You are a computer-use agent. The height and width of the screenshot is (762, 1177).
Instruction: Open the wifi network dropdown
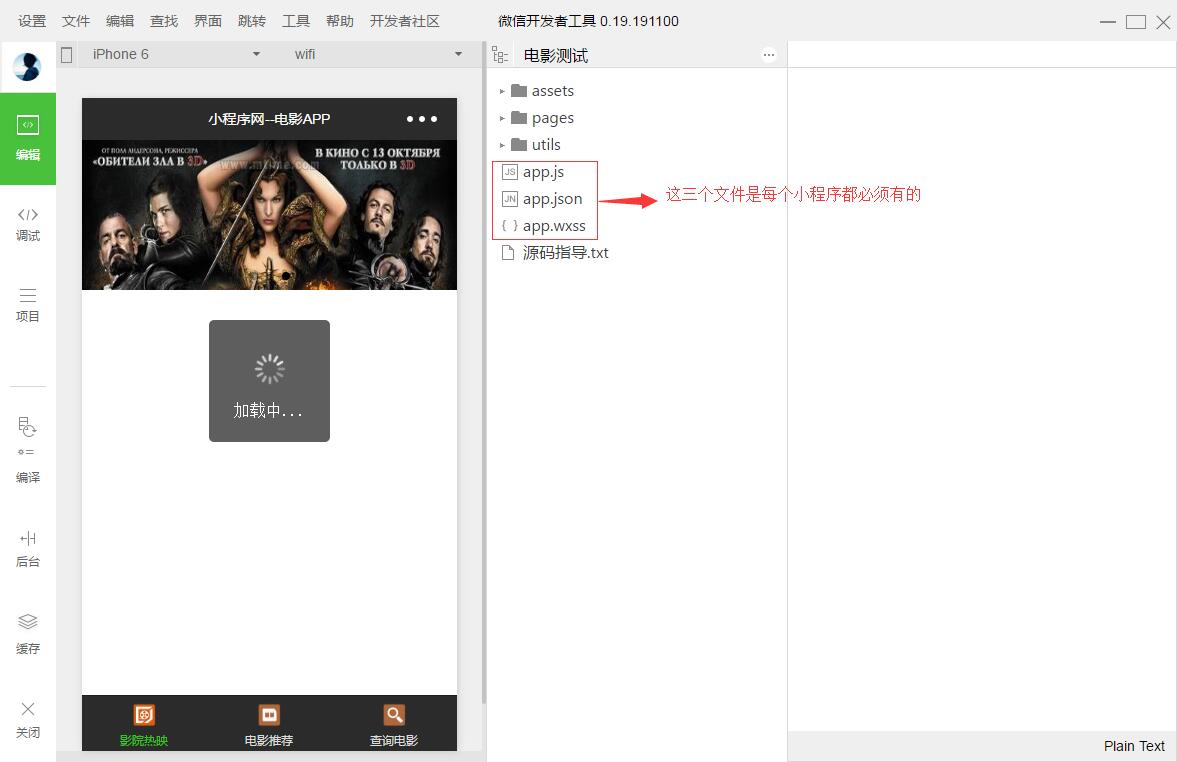tap(378, 54)
